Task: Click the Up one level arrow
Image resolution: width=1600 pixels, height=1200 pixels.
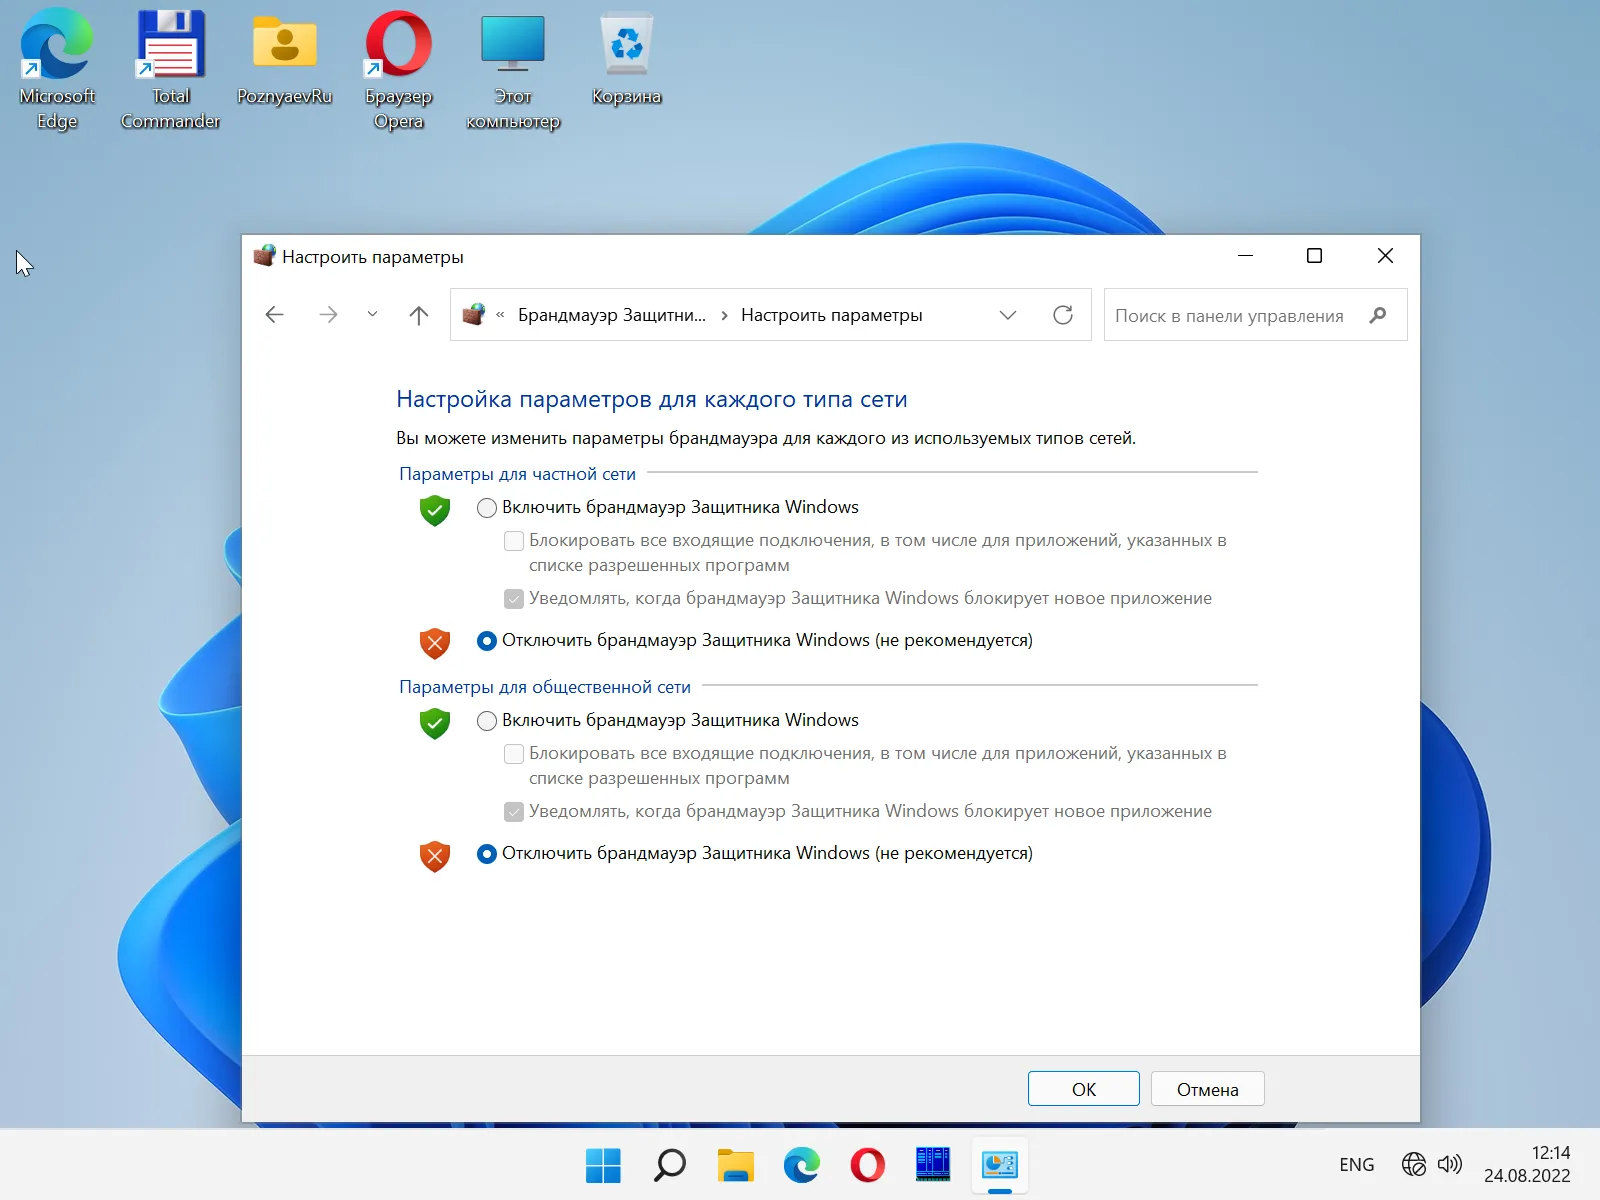Action: point(419,315)
